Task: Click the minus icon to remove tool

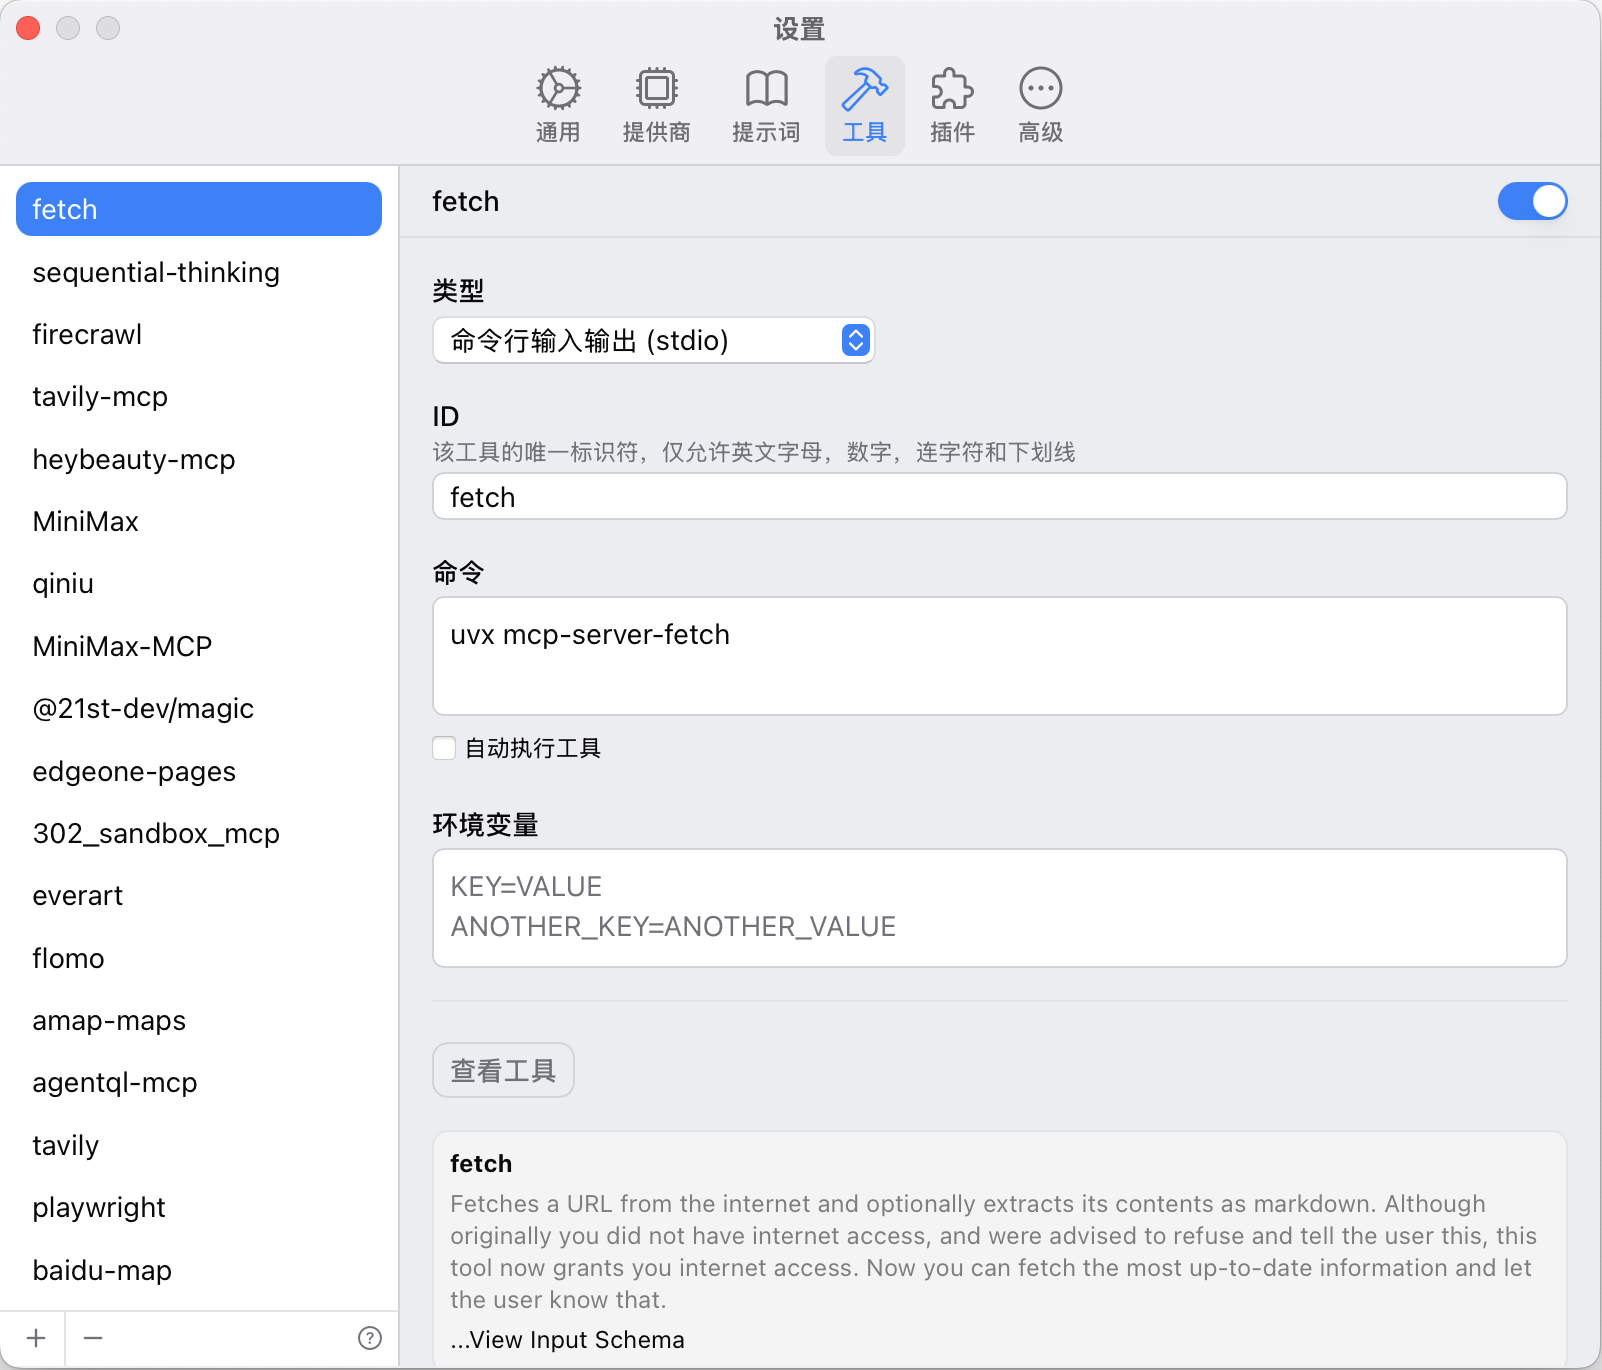Action: (x=93, y=1338)
